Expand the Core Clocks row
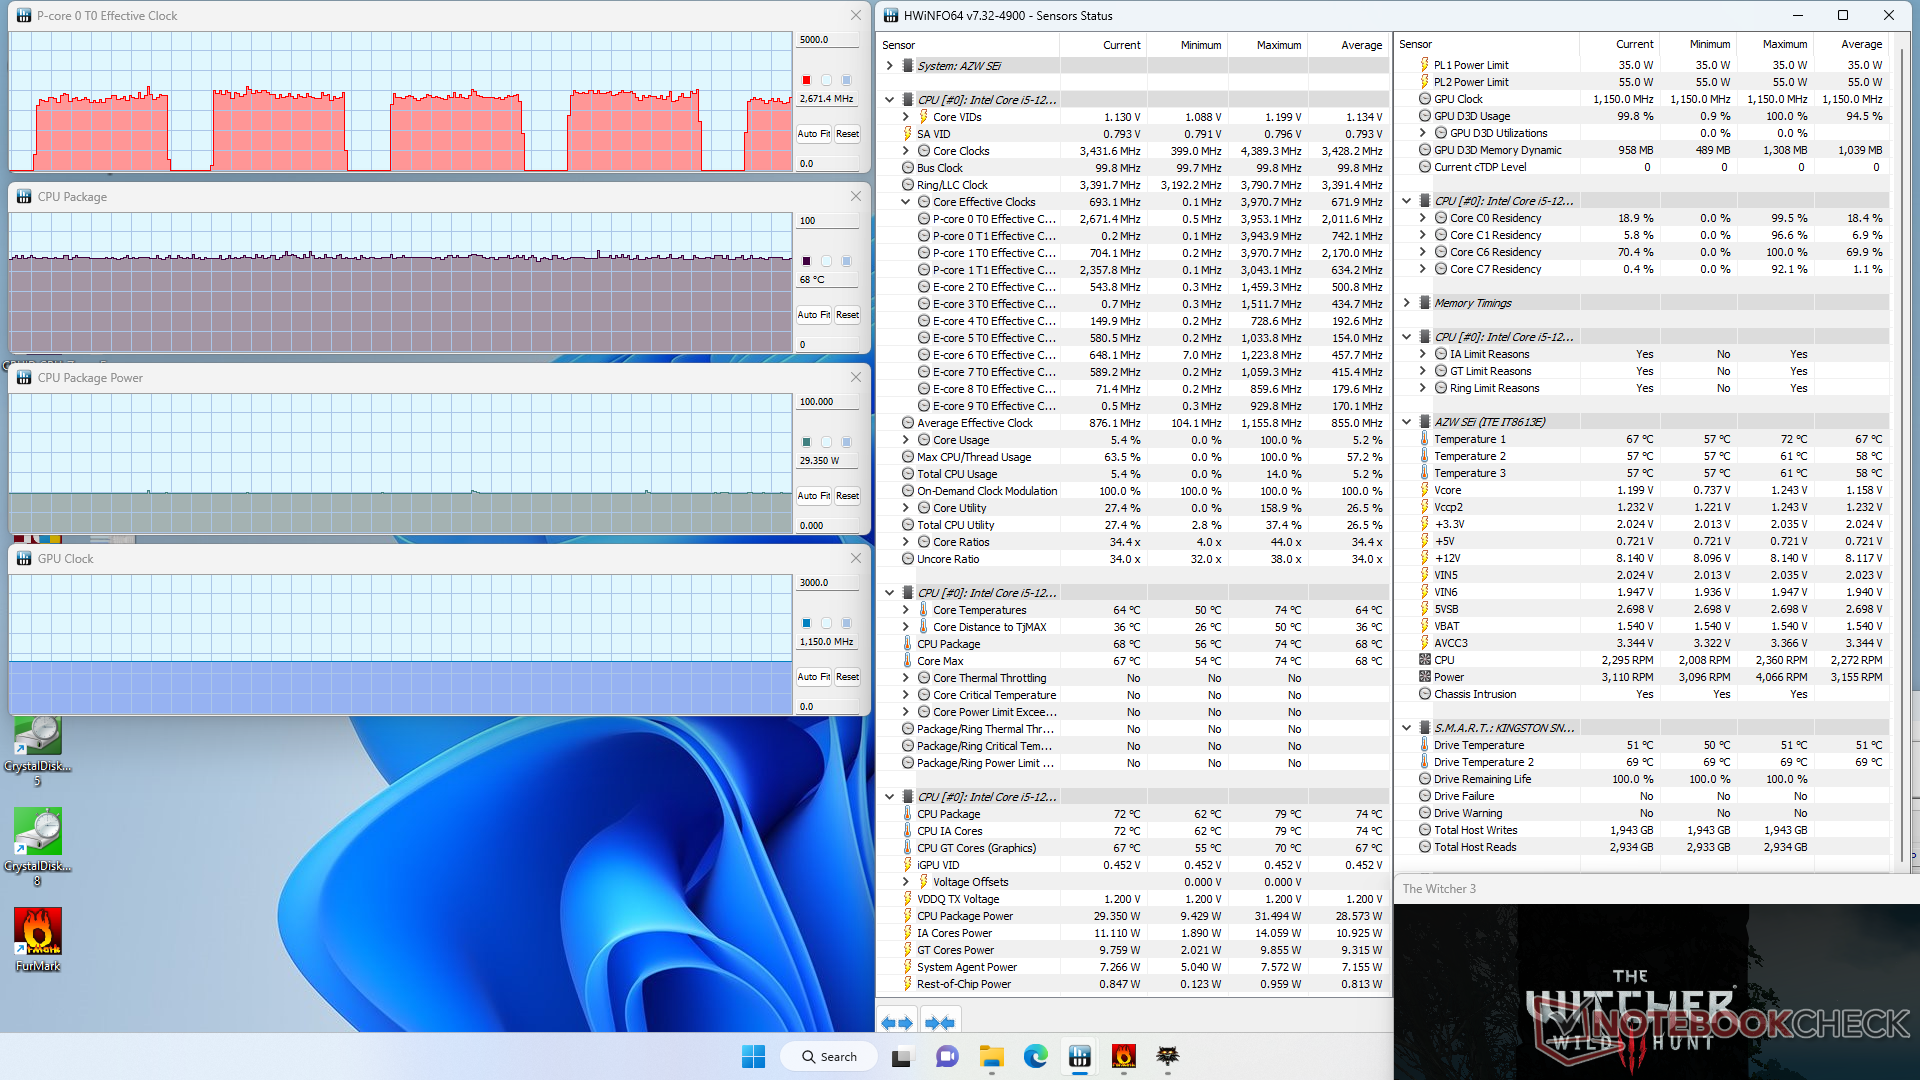The width and height of the screenshot is (1920, 1080). pyautogui.click(x=906, y=151)
